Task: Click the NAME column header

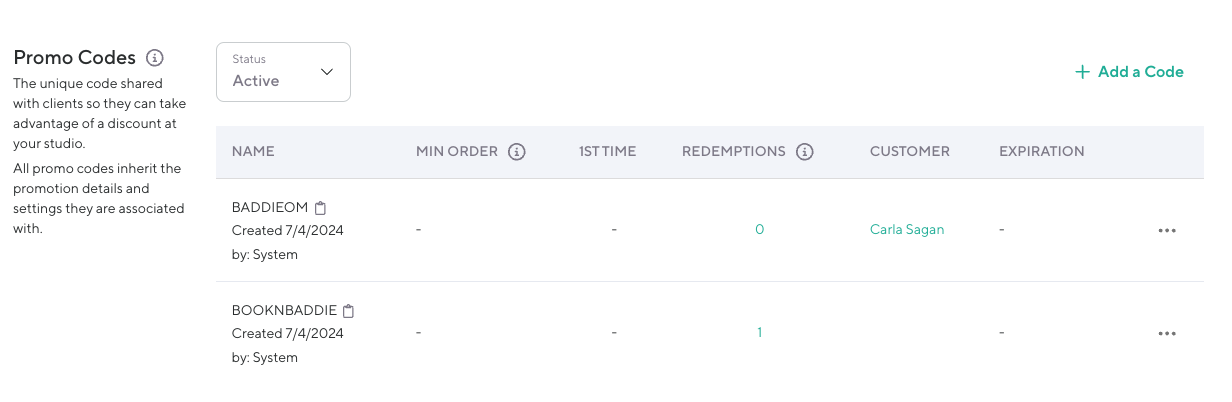Action: pyautogui.click(x=253, y=152)
